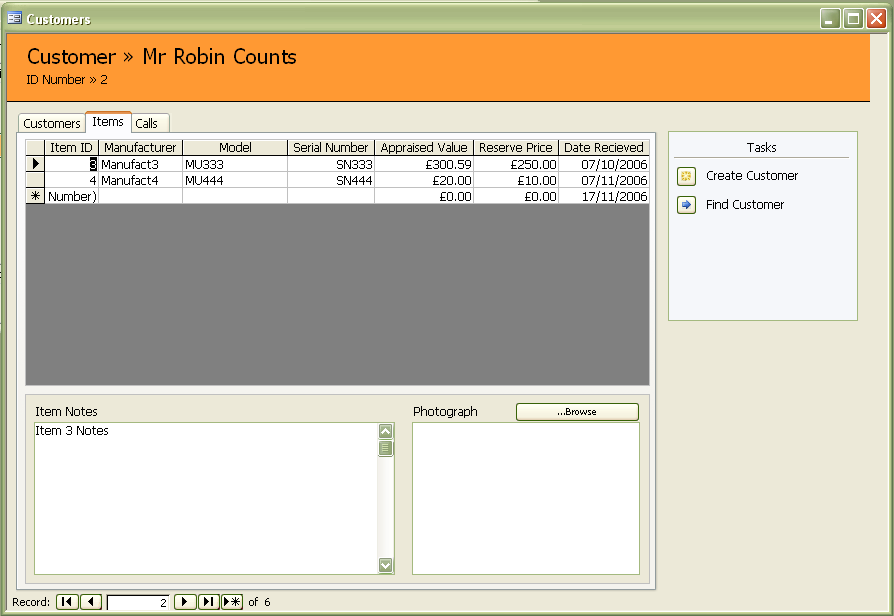Select the row for Item ID 4
The width and height of the screenshot is (894, 616).
(x=36, y=180)
